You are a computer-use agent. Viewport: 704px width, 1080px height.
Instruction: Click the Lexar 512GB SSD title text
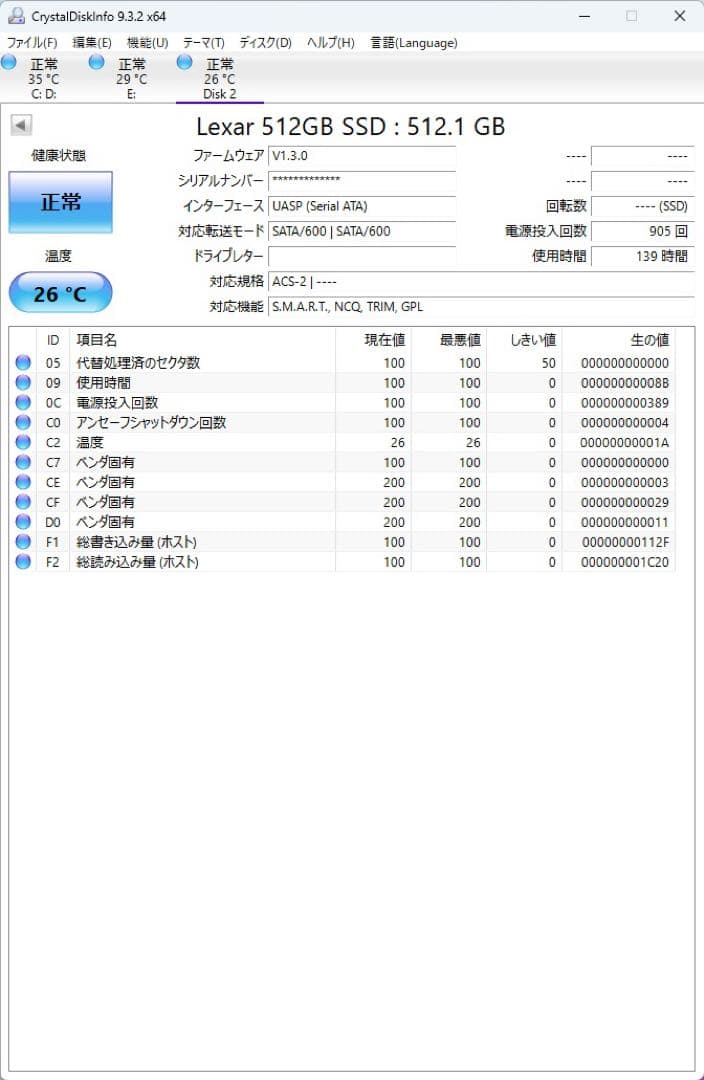tap(350, 126)
